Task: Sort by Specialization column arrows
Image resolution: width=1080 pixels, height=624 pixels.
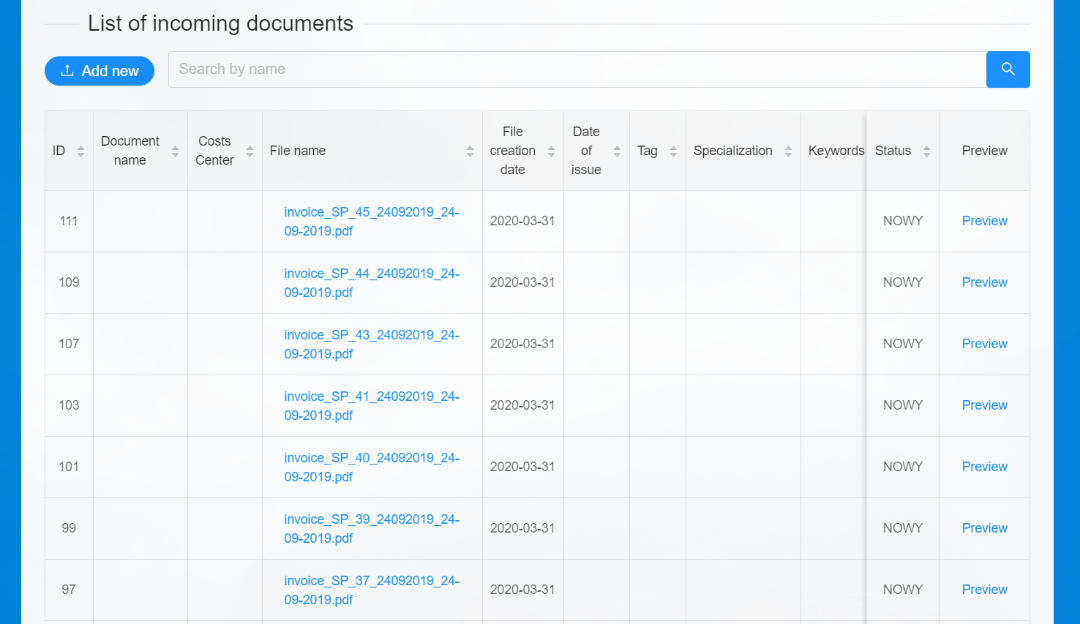Action: 788,151
